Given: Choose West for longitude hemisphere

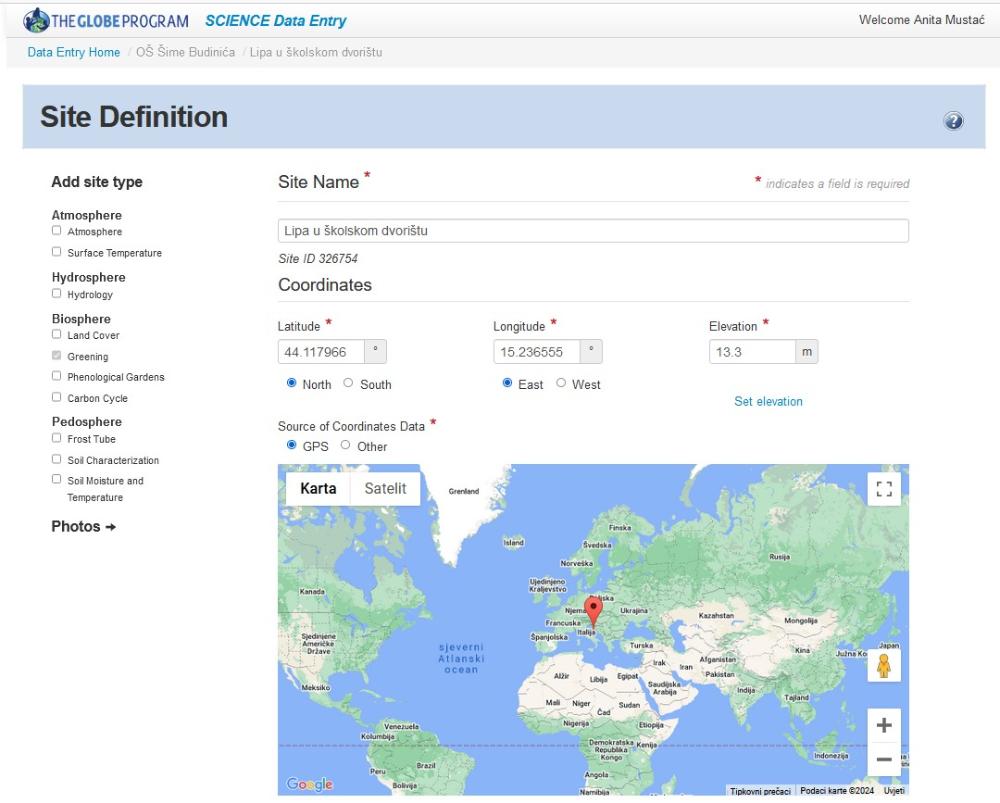Looking at the screenshot, I should (561, 383).
